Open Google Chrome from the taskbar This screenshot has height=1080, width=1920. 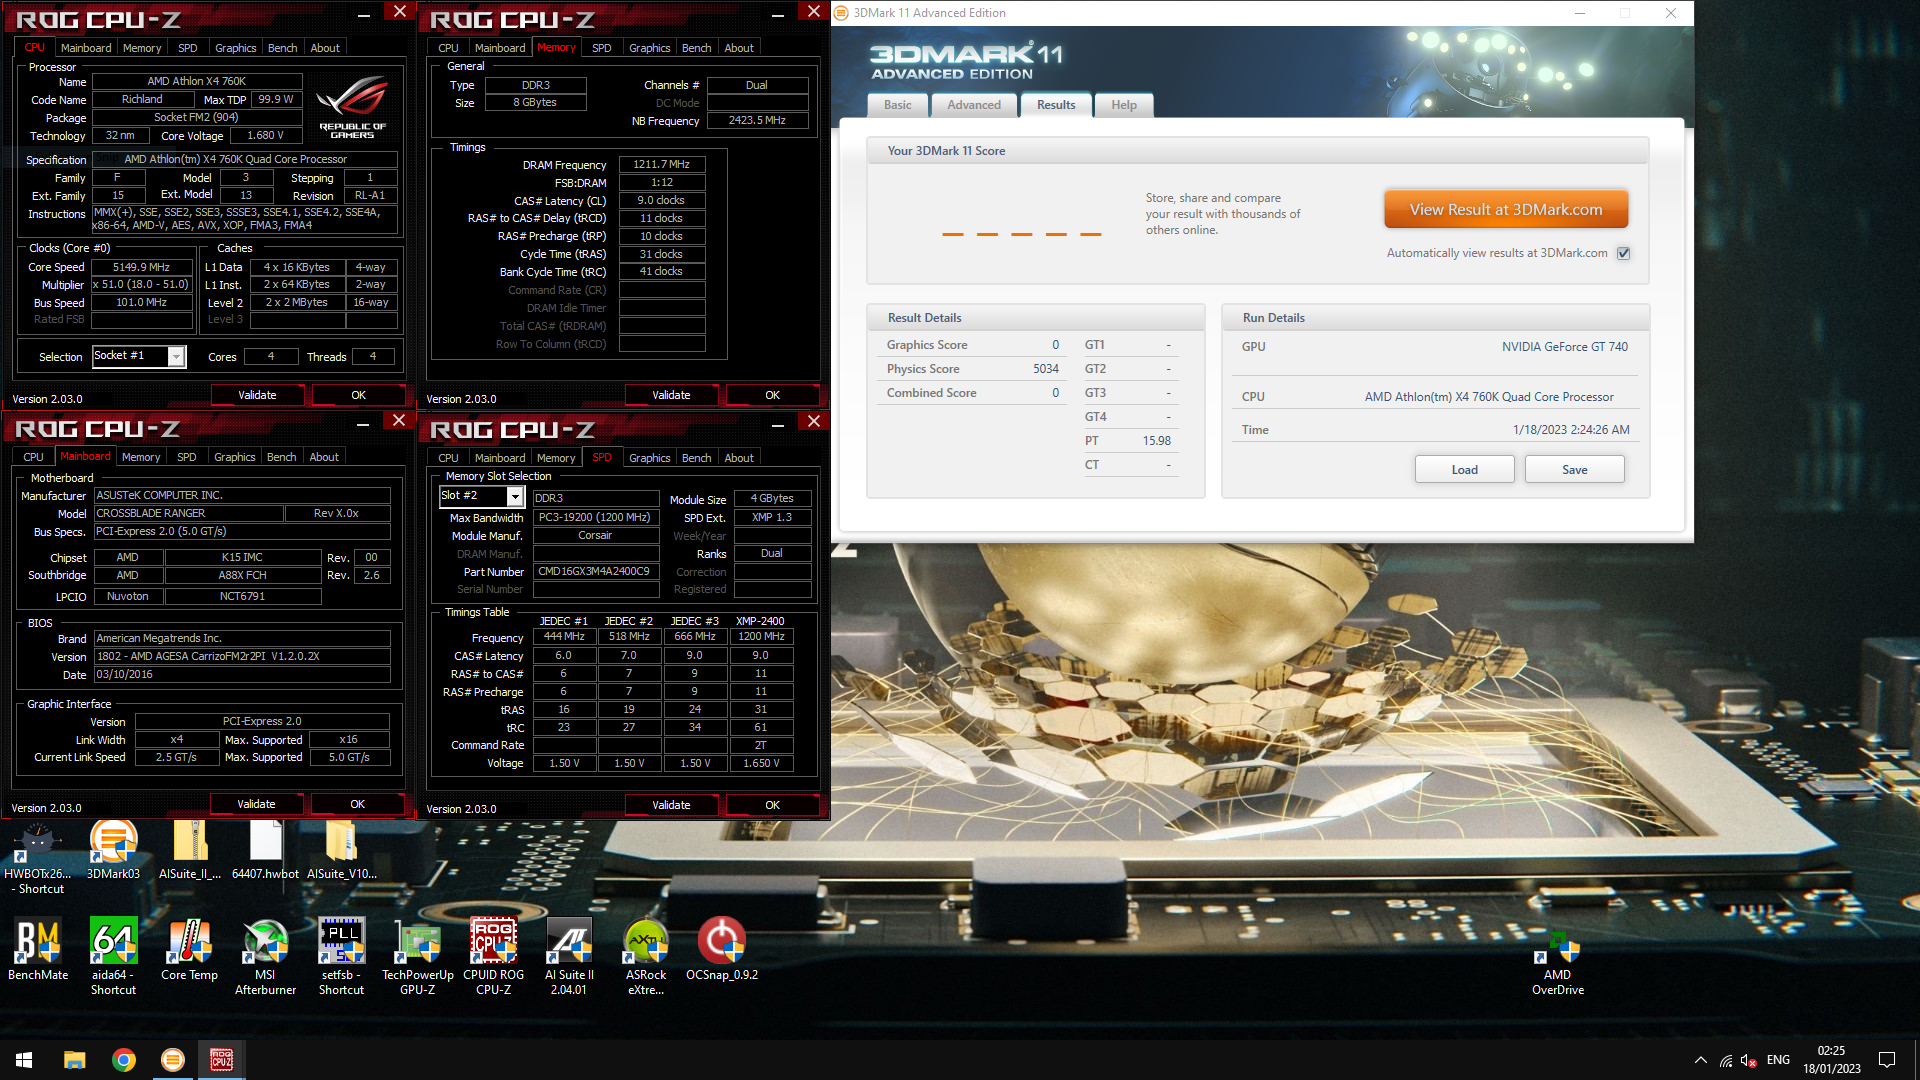pos(124,1060)
